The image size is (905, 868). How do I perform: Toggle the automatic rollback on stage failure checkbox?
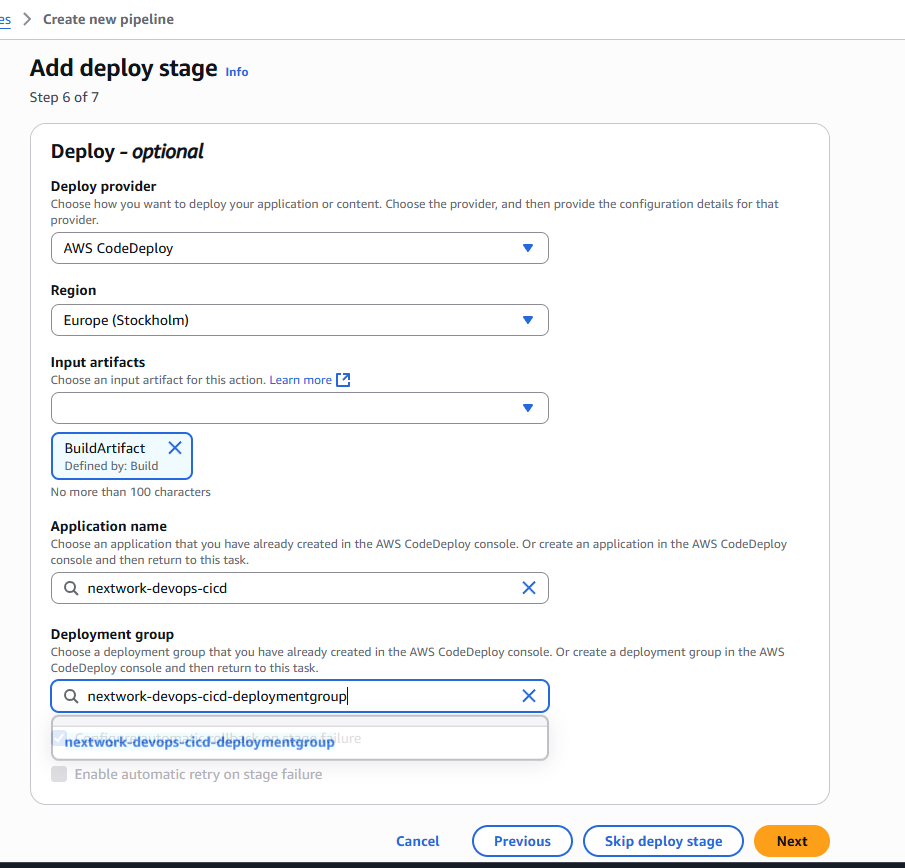[x=59, y=738]
